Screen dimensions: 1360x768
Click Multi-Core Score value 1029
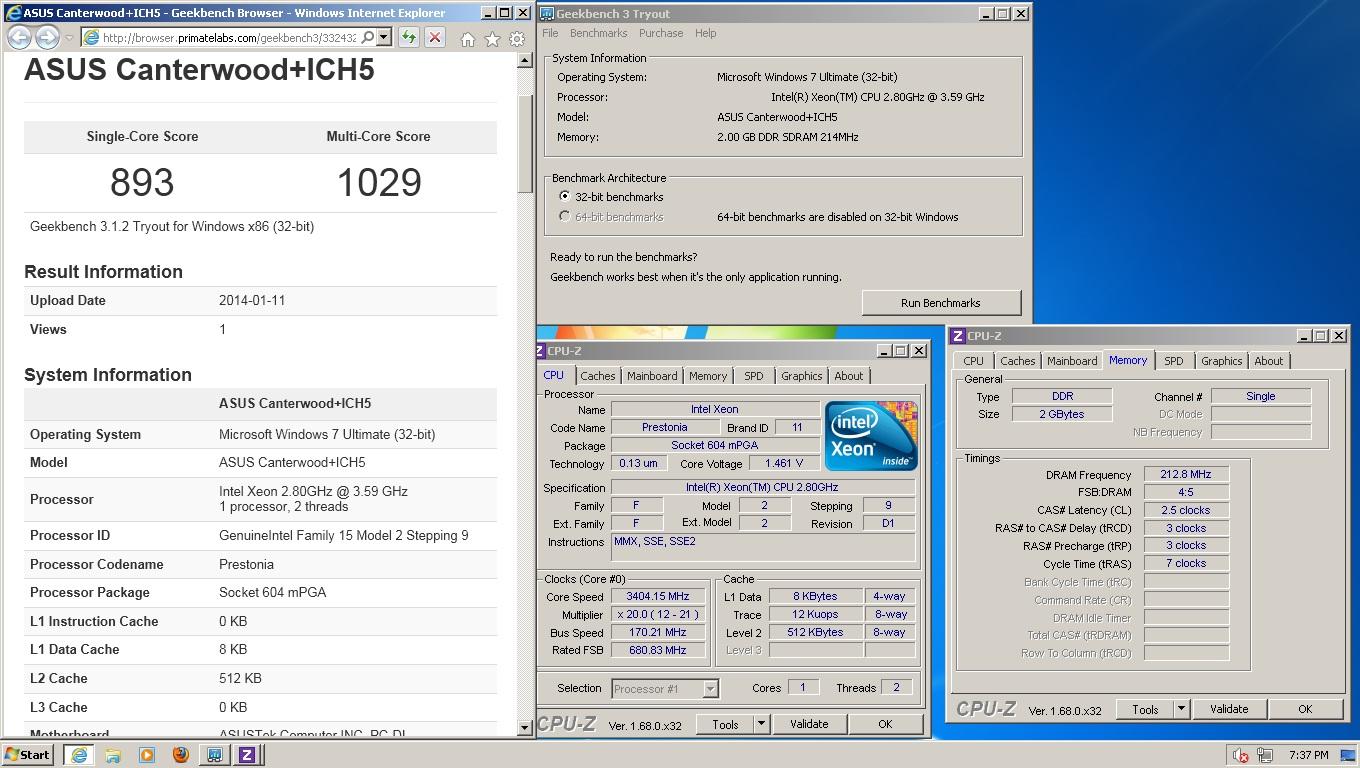379,183
